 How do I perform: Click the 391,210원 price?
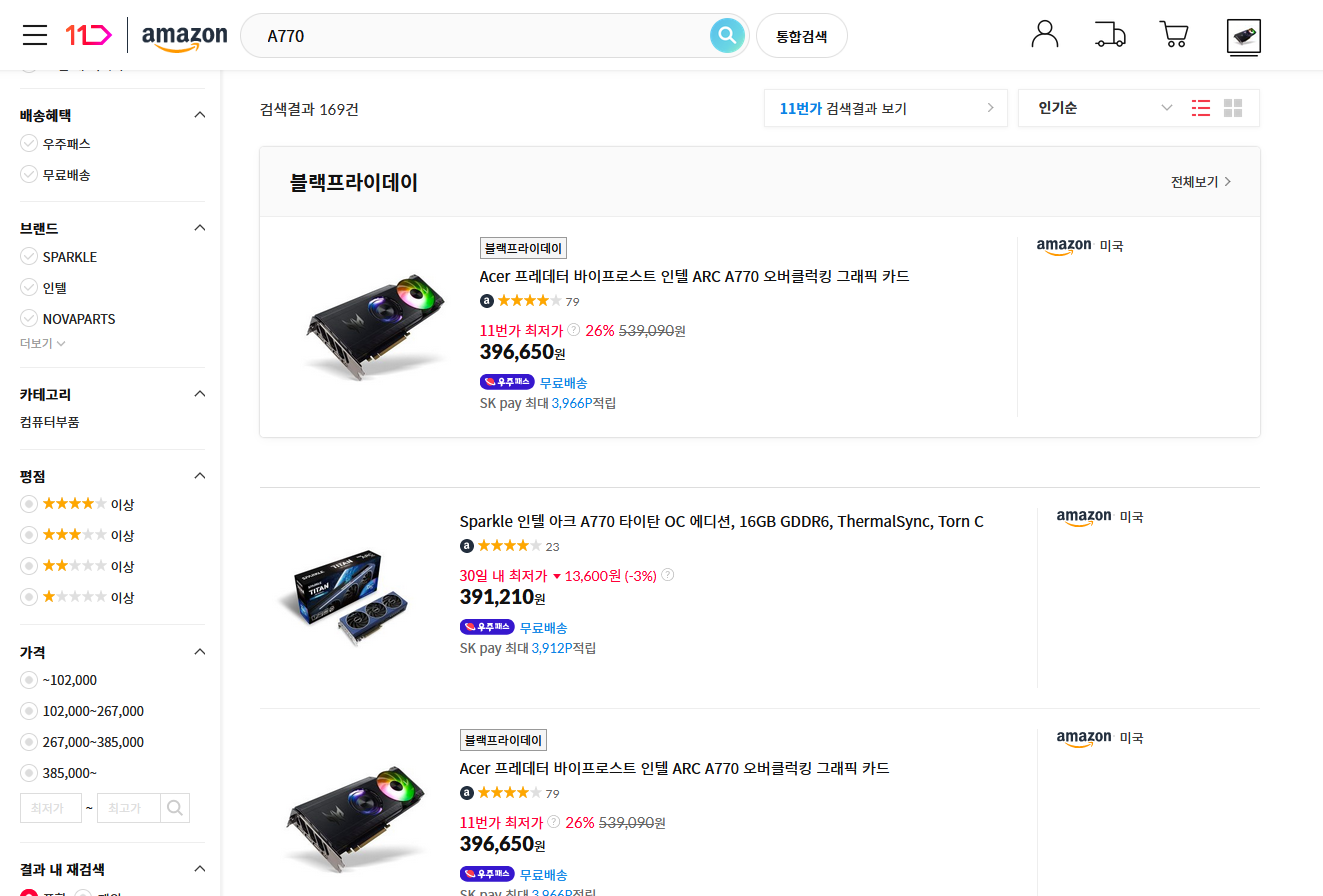[503, 598]
